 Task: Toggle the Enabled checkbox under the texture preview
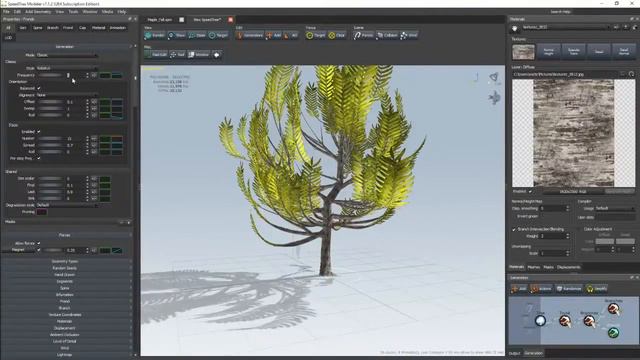[x=530, y=191]
